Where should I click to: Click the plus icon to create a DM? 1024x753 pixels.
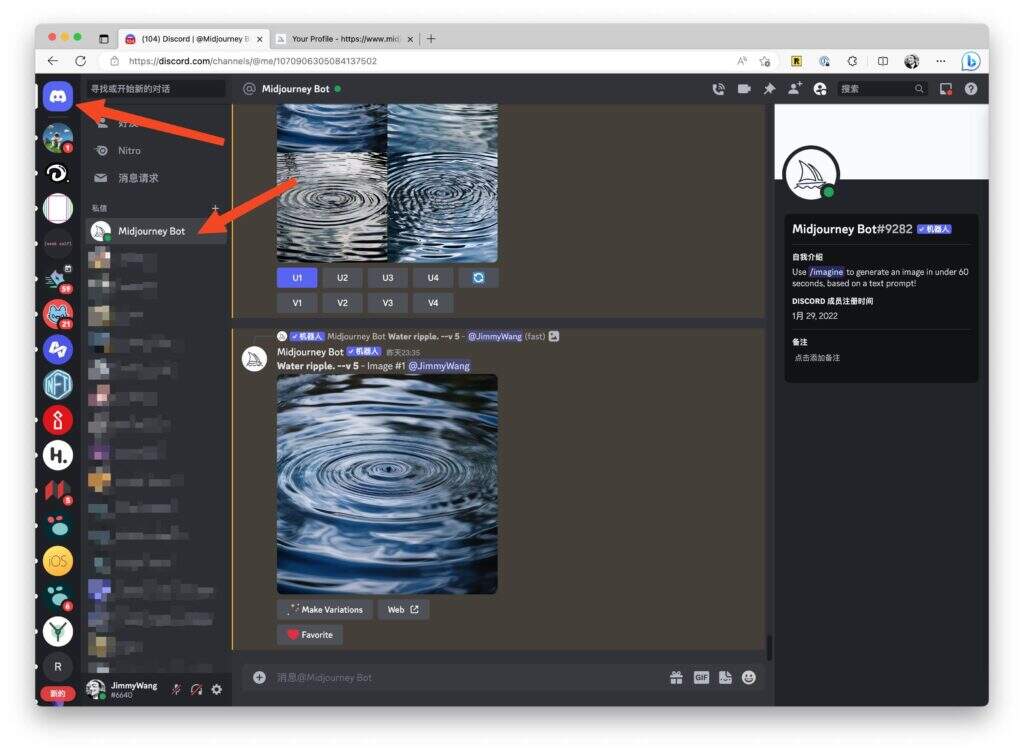[x=214, y=208]
